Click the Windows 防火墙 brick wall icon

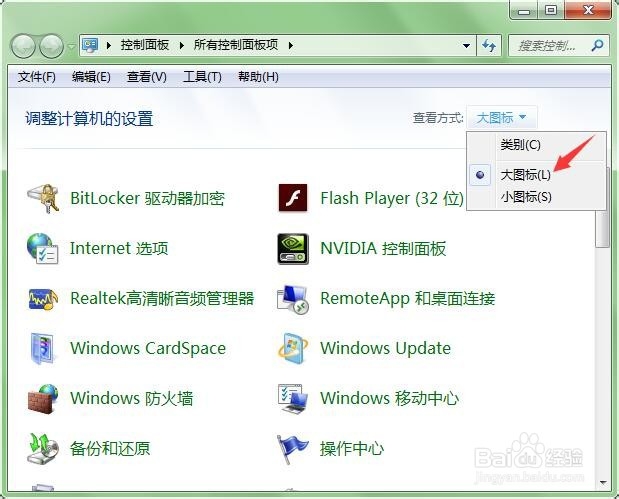(43, 399)
